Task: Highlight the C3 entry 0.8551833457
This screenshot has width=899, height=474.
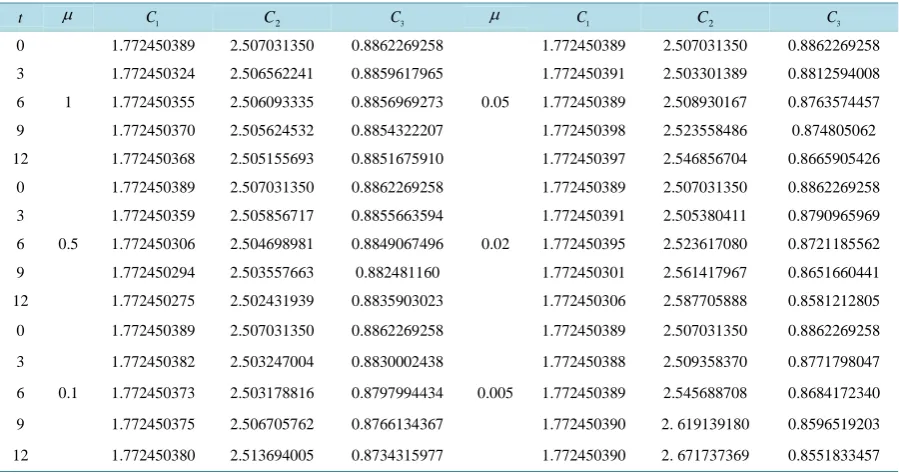Action: pyautogui.click(x=834, y=456)
